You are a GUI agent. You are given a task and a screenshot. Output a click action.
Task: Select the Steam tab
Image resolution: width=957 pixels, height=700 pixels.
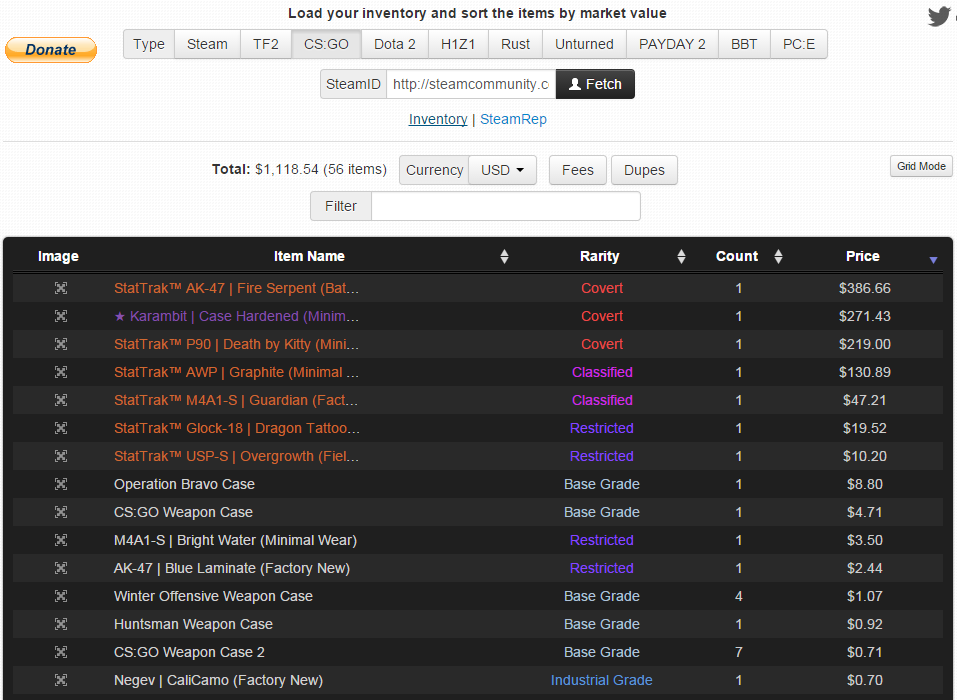pos(208,44)
